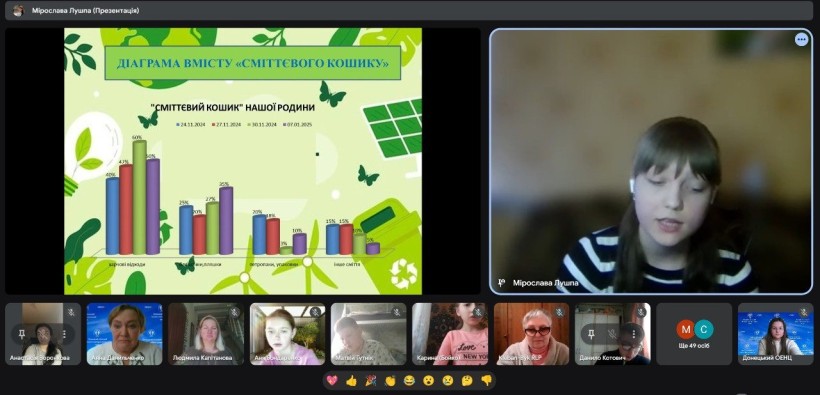The height and width of the screenshot is (395, 820).
Task: Send the laughing face reaction
Action: click(x=409, y=380)
